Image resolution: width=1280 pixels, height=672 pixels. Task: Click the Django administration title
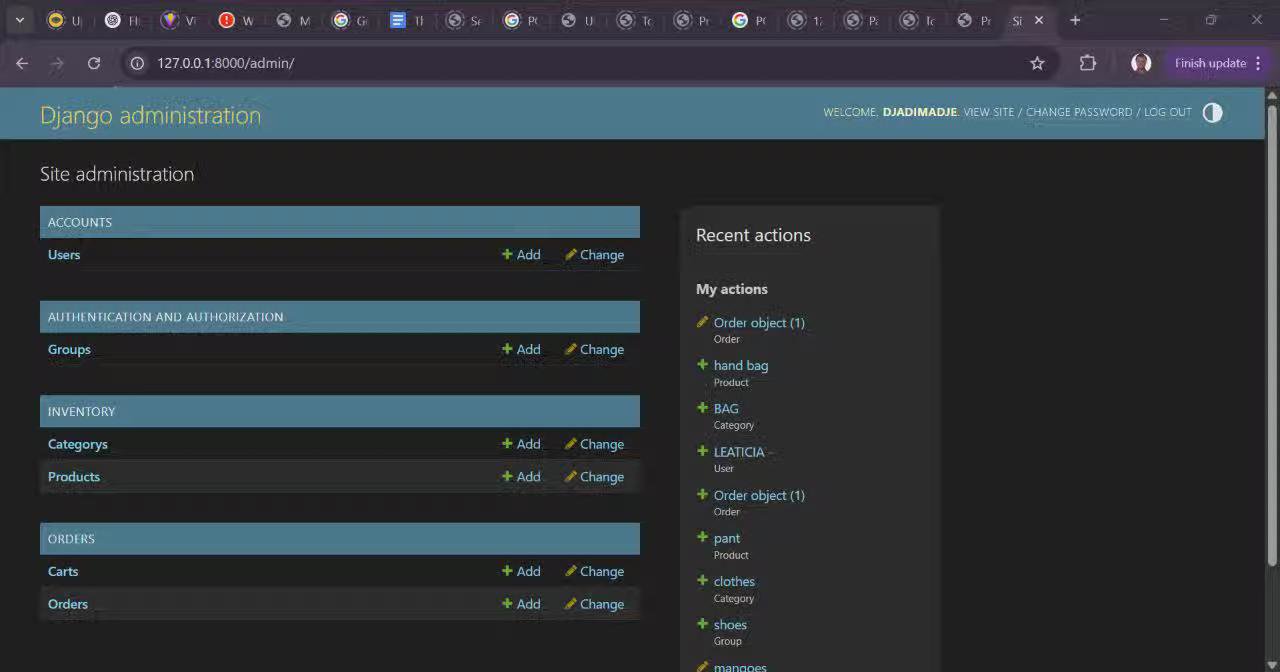[x=150, y=115]
